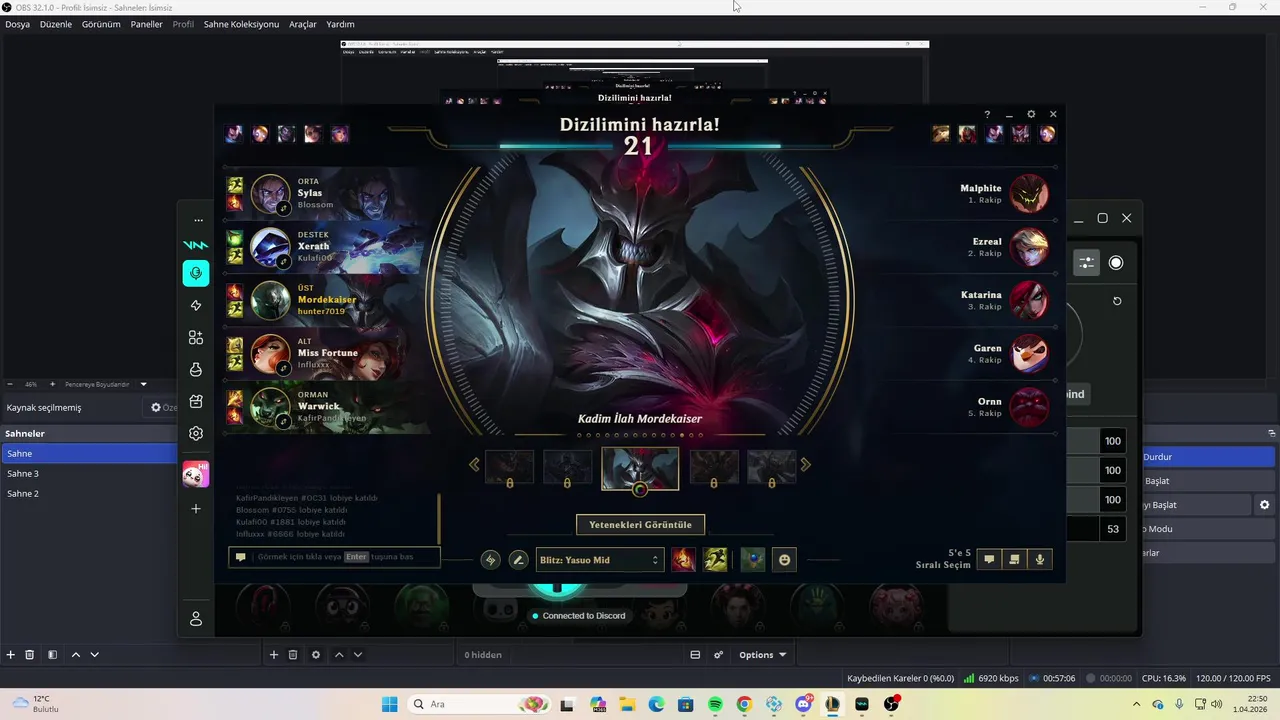Zoom in OBS preview with plus
The height and width of the screenshot is (720, 1280).
[52, 384]
